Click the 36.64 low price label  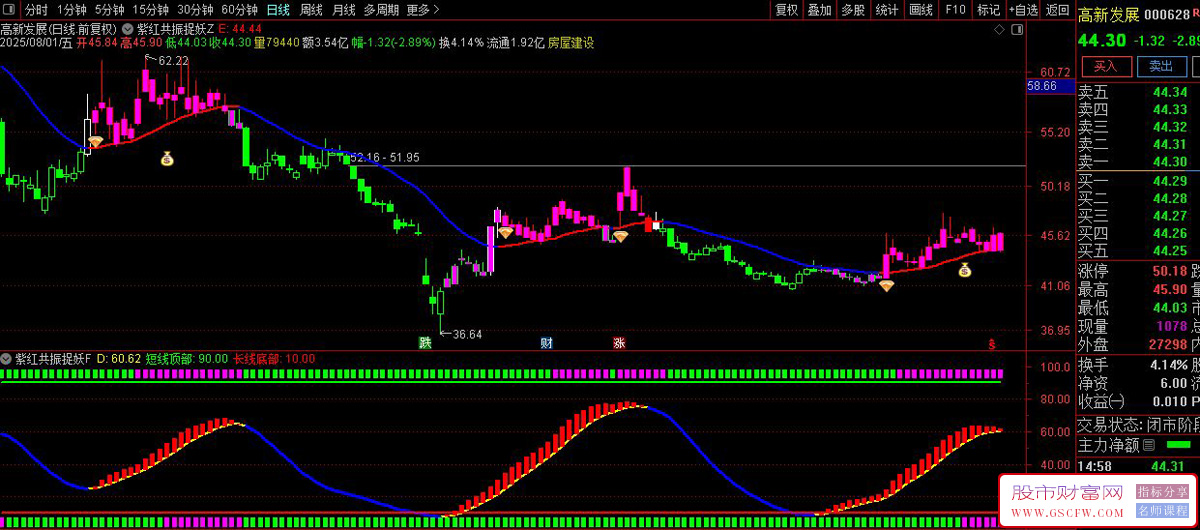tap(467, 334)
